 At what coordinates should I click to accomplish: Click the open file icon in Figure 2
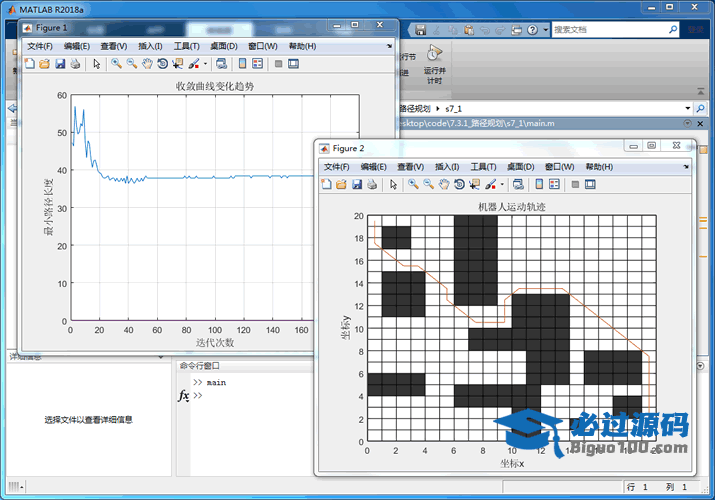click(341, 184)
